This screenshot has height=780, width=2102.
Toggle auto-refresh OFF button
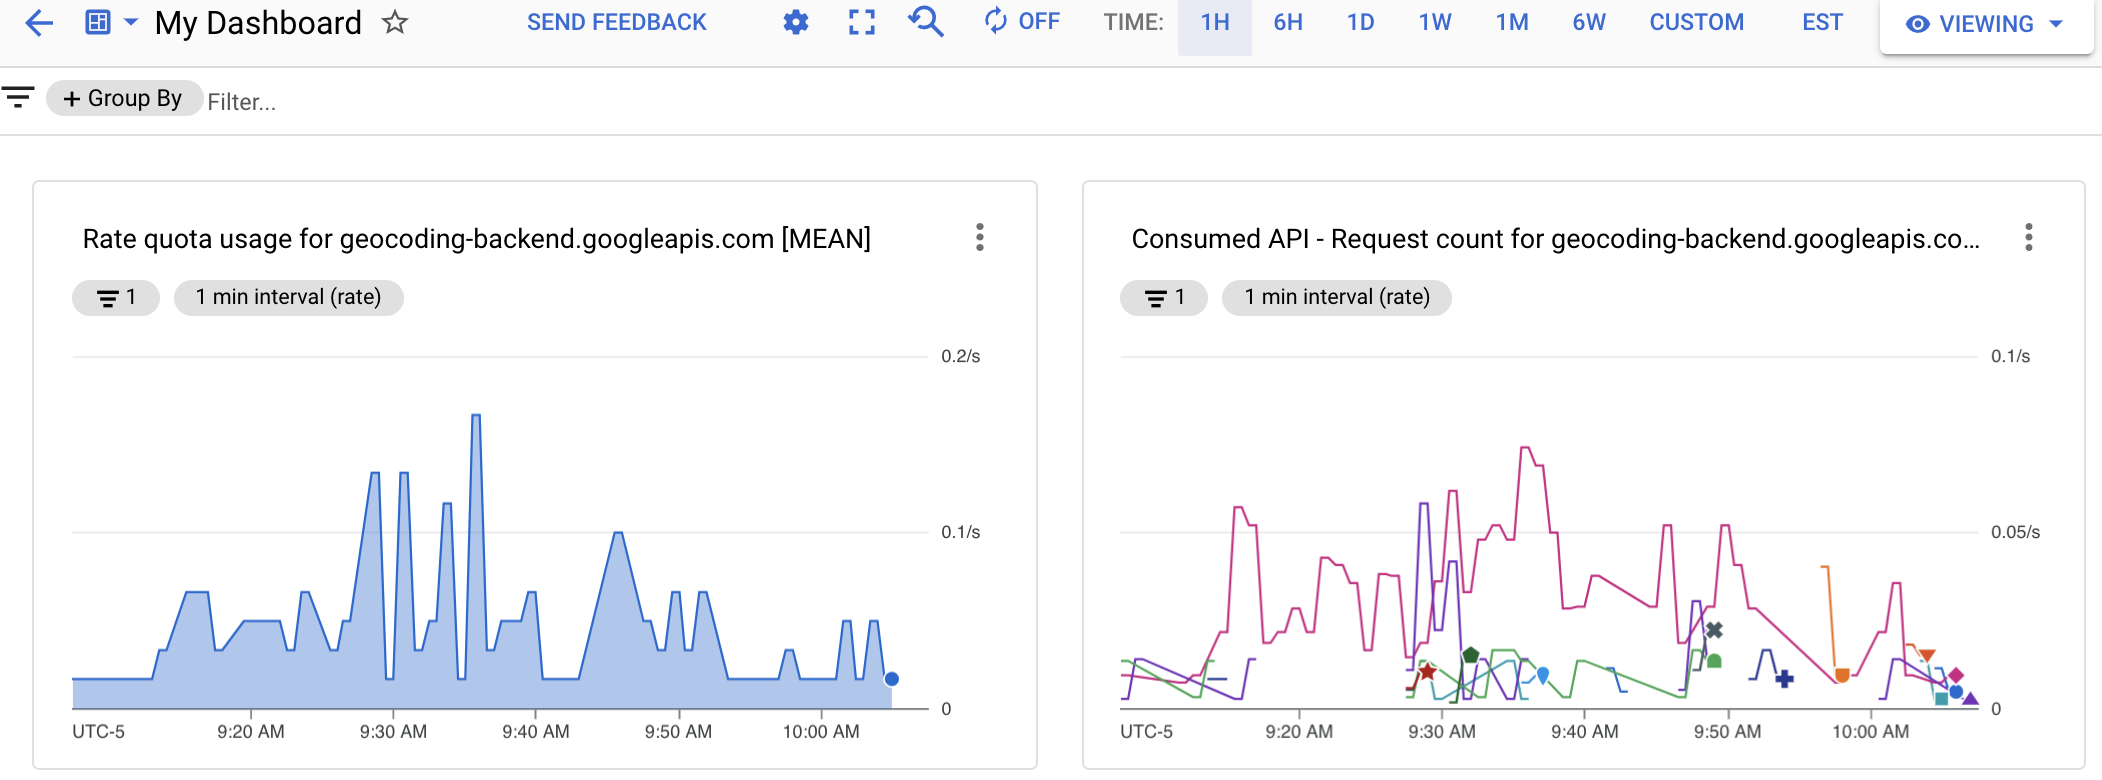tap(1022, 22)
